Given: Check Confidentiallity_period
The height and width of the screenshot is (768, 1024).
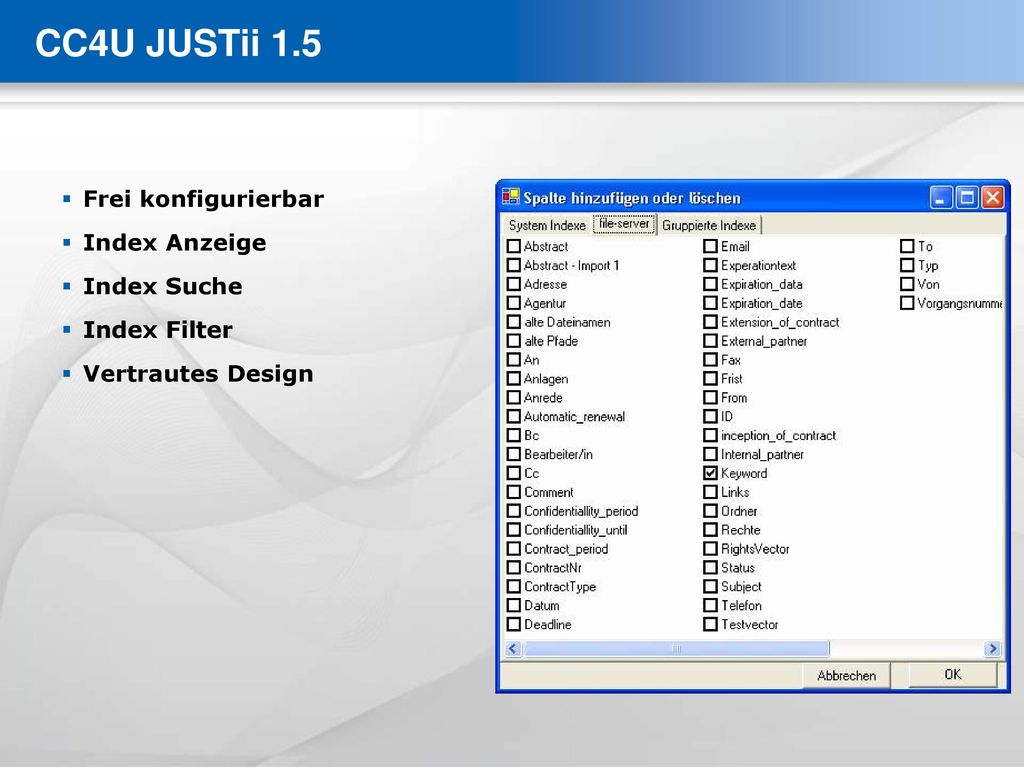Looking at the screenshot, I should (x=514, y=511).
